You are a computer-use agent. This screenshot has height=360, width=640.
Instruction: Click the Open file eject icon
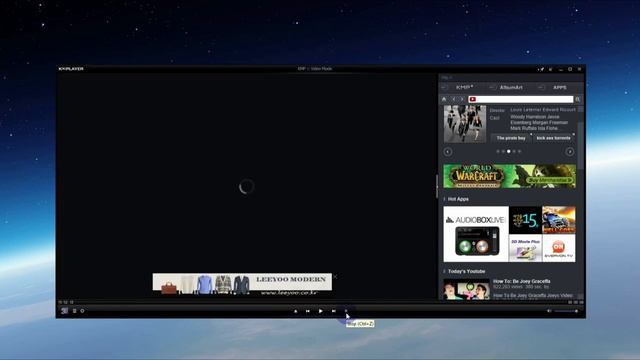pyautogui.click(x=296, y=311)
